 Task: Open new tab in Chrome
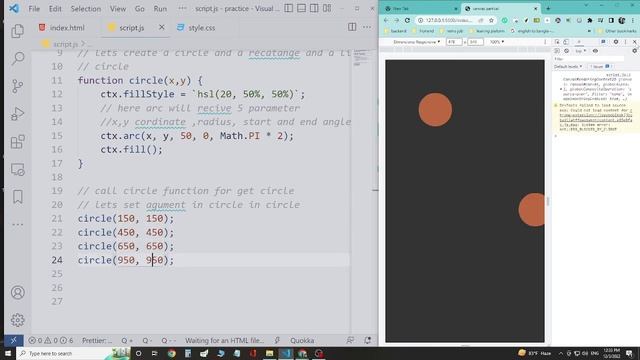pyautogui.click(x=548, y=9)
